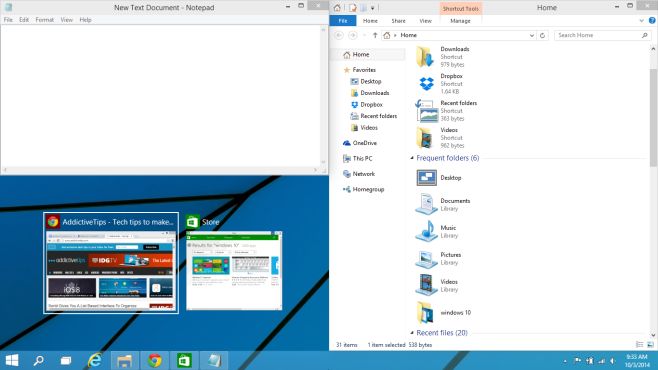Switch to details view in status bar

tap(640, 344)
